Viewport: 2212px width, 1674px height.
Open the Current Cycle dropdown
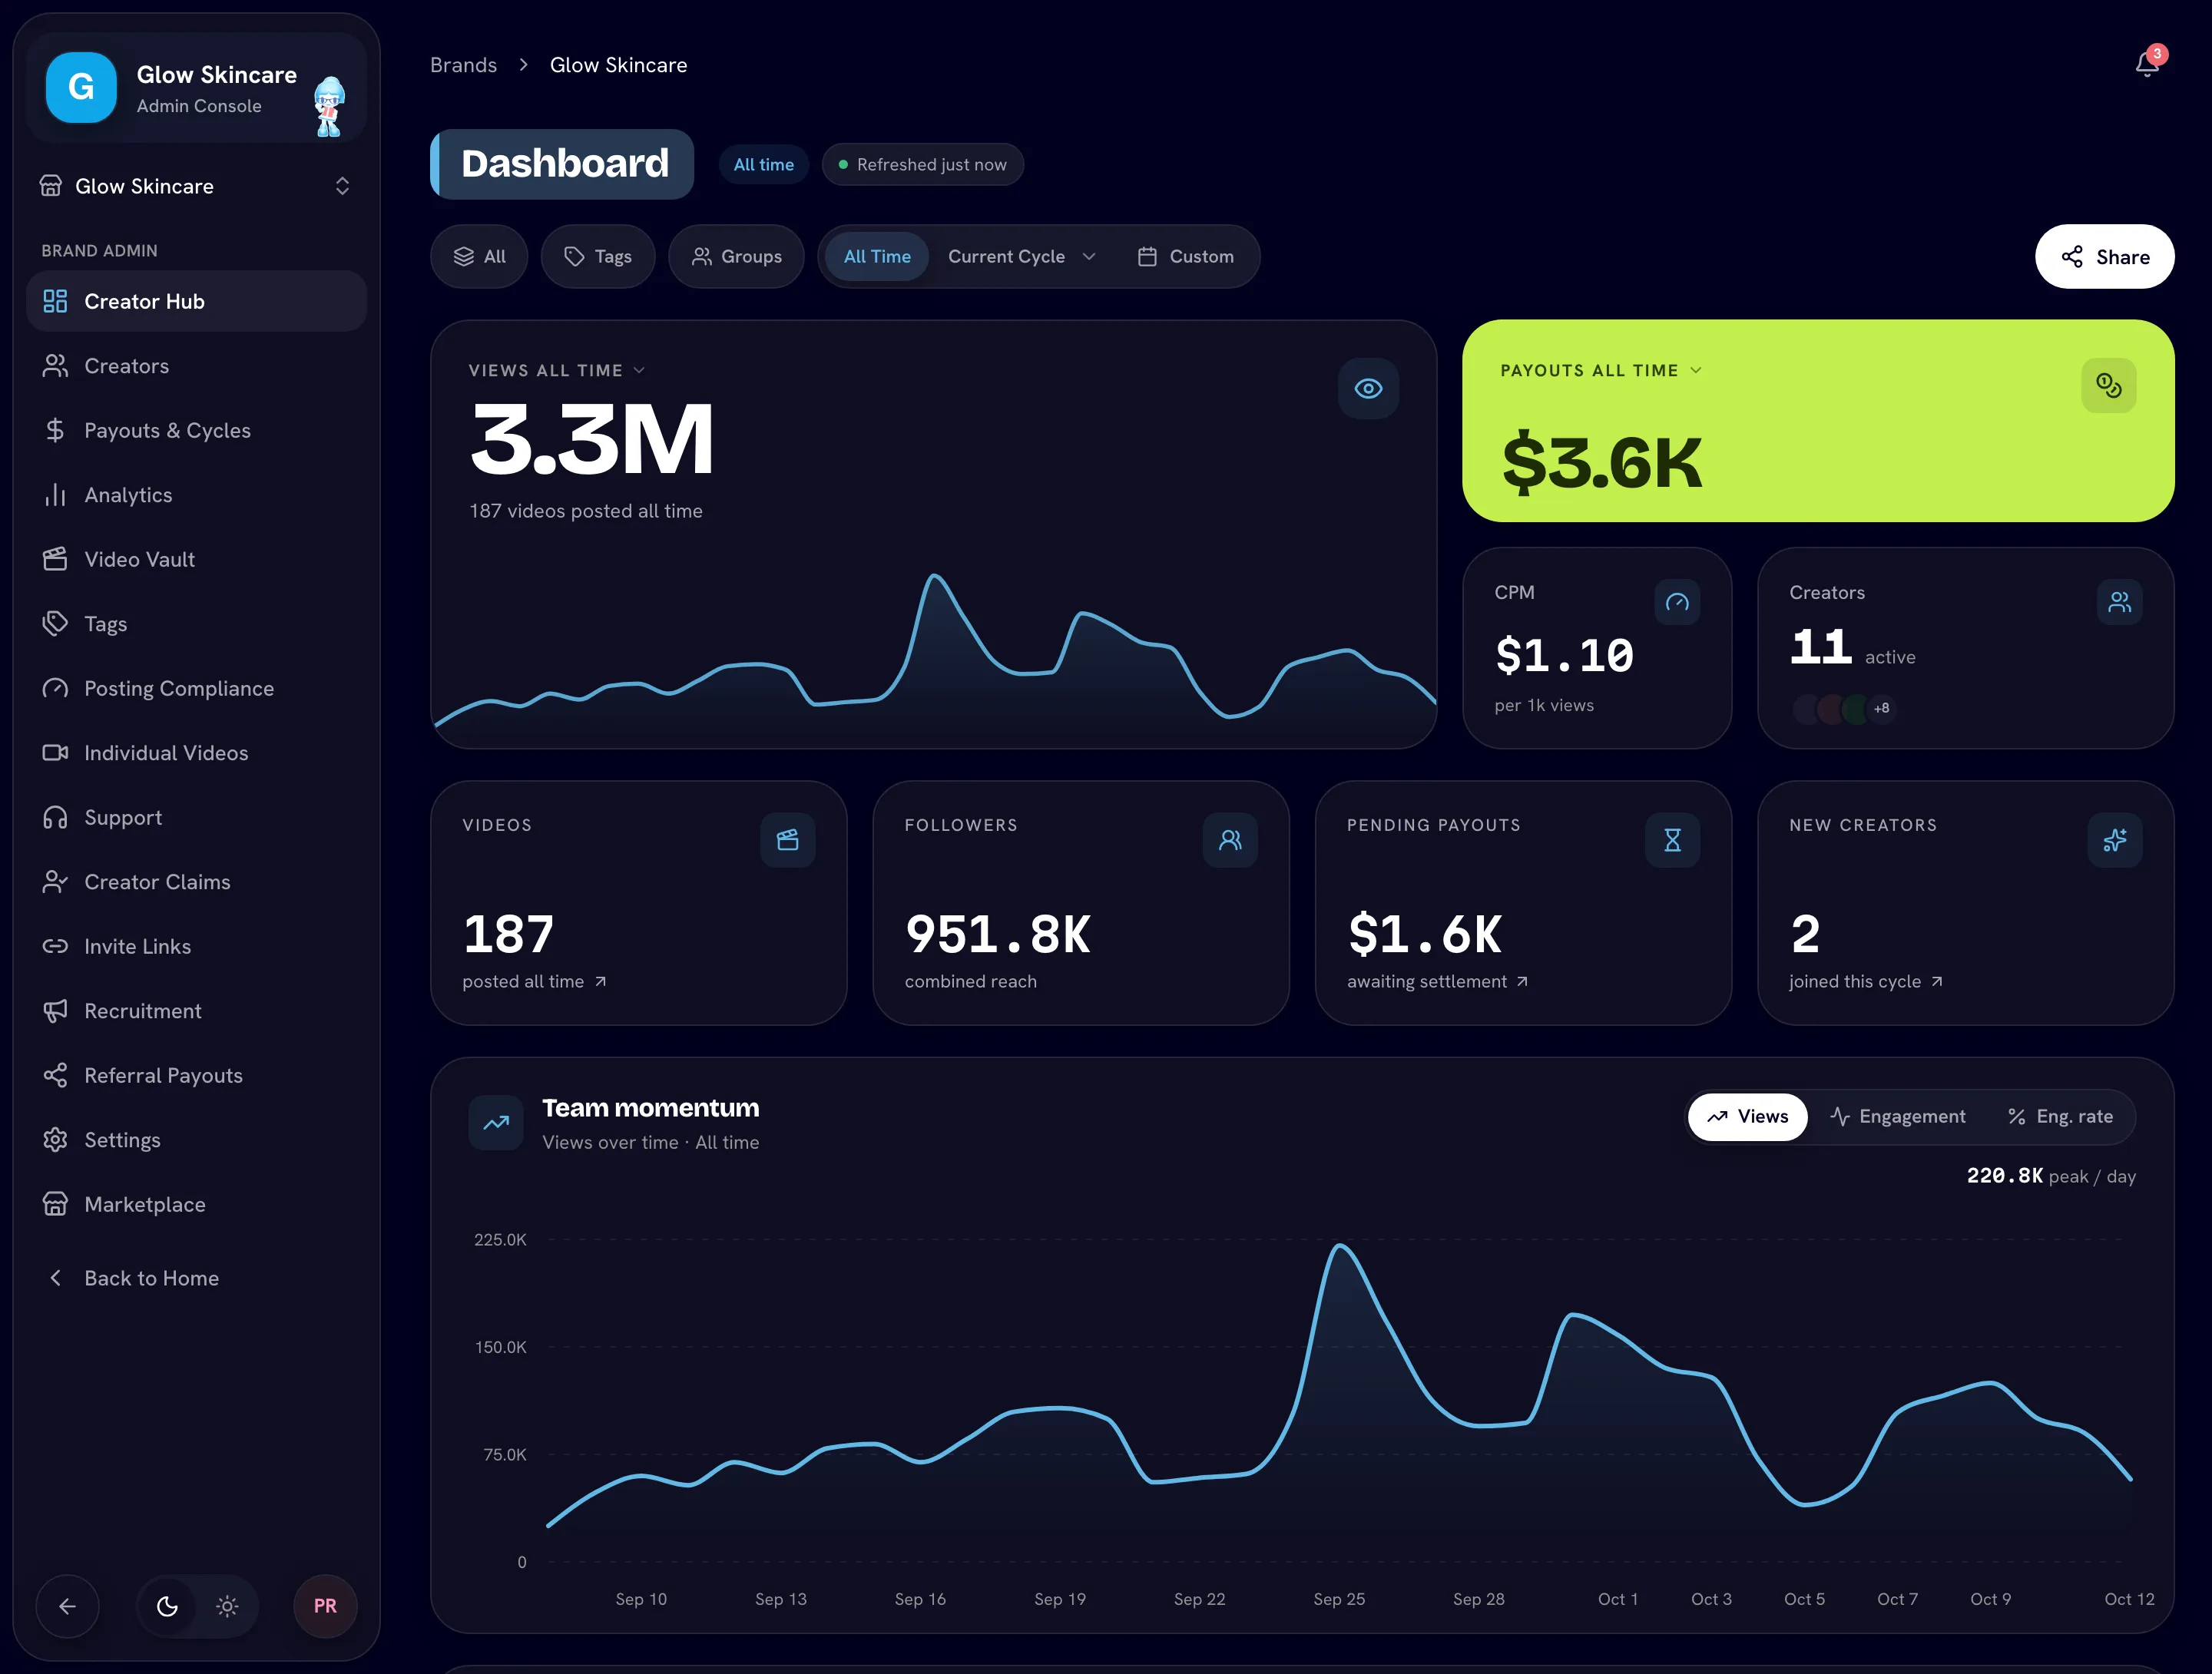coord(1021,257)
